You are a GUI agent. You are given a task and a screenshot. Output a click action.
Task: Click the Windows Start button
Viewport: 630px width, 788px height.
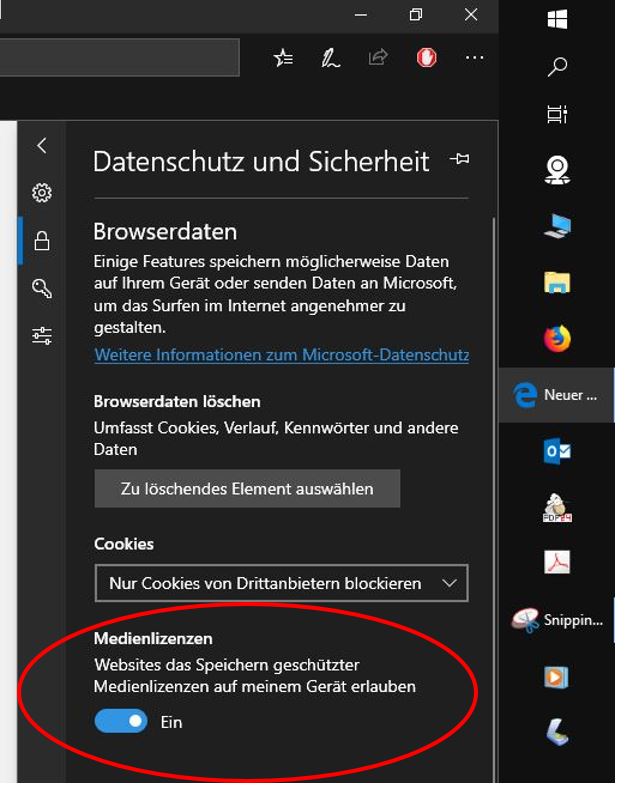pos(557,20)
